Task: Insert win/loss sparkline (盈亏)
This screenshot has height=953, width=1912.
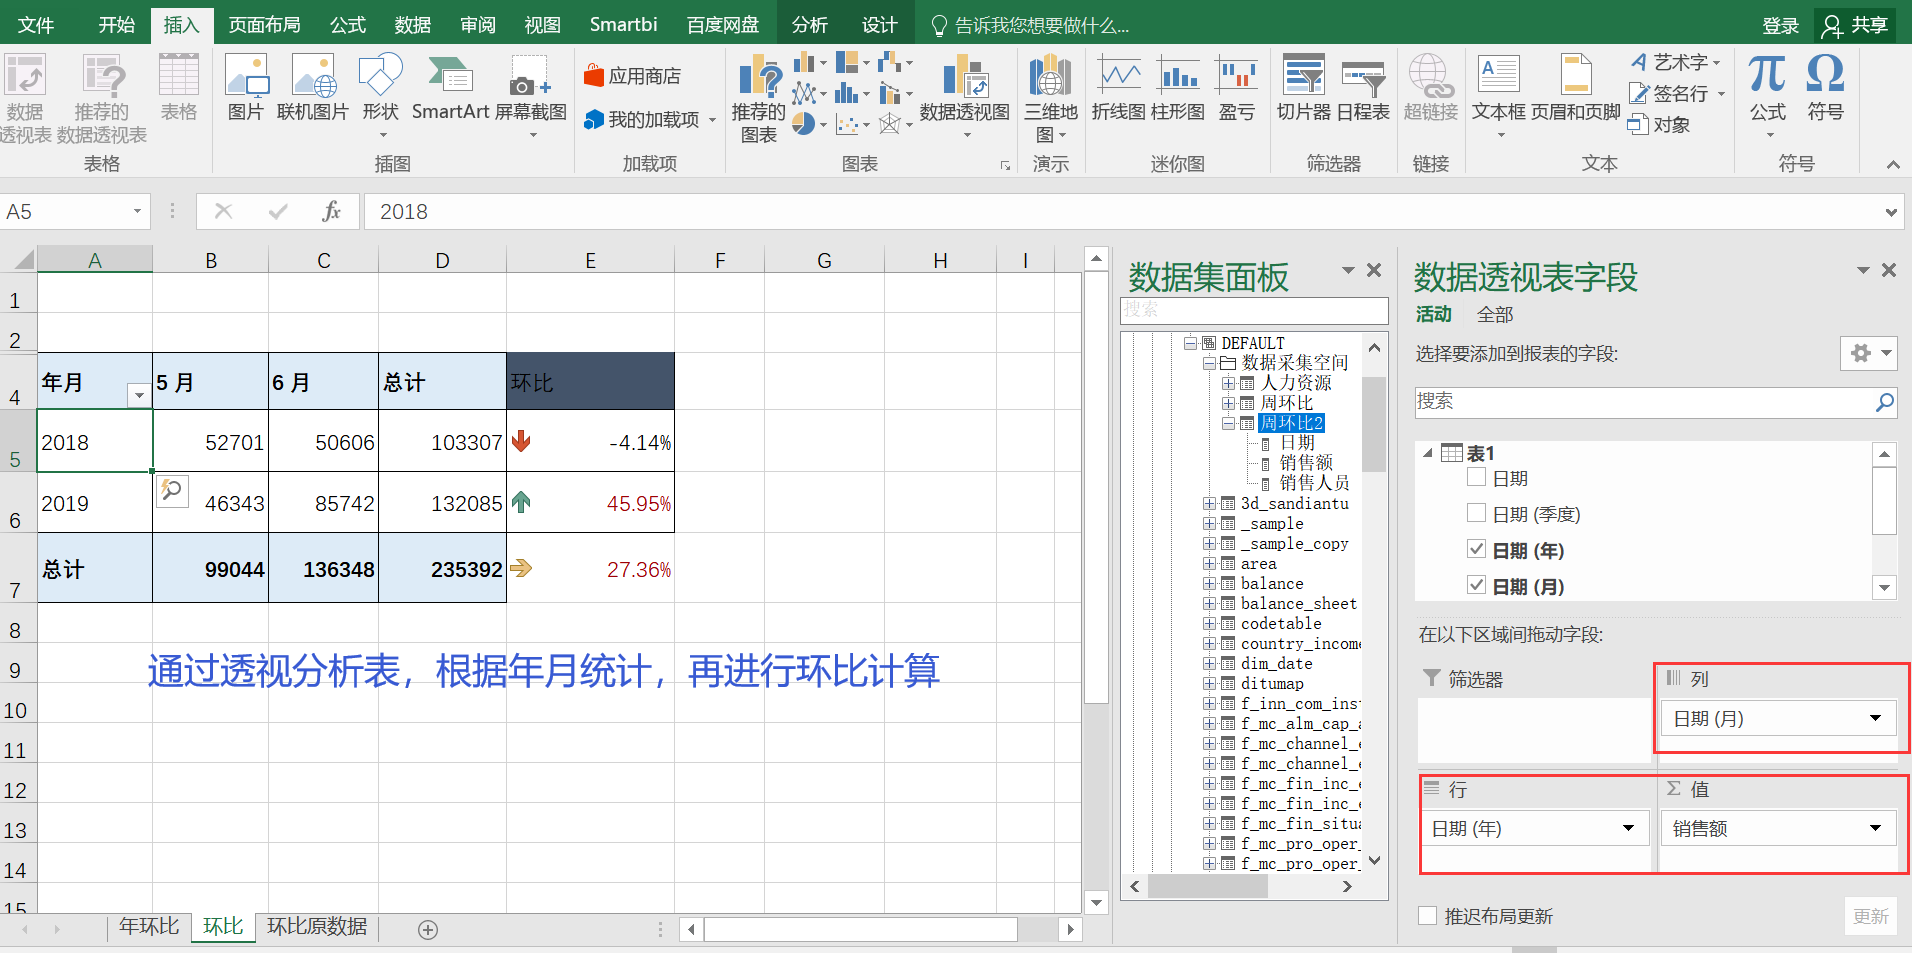Action: coord(1237,88)
